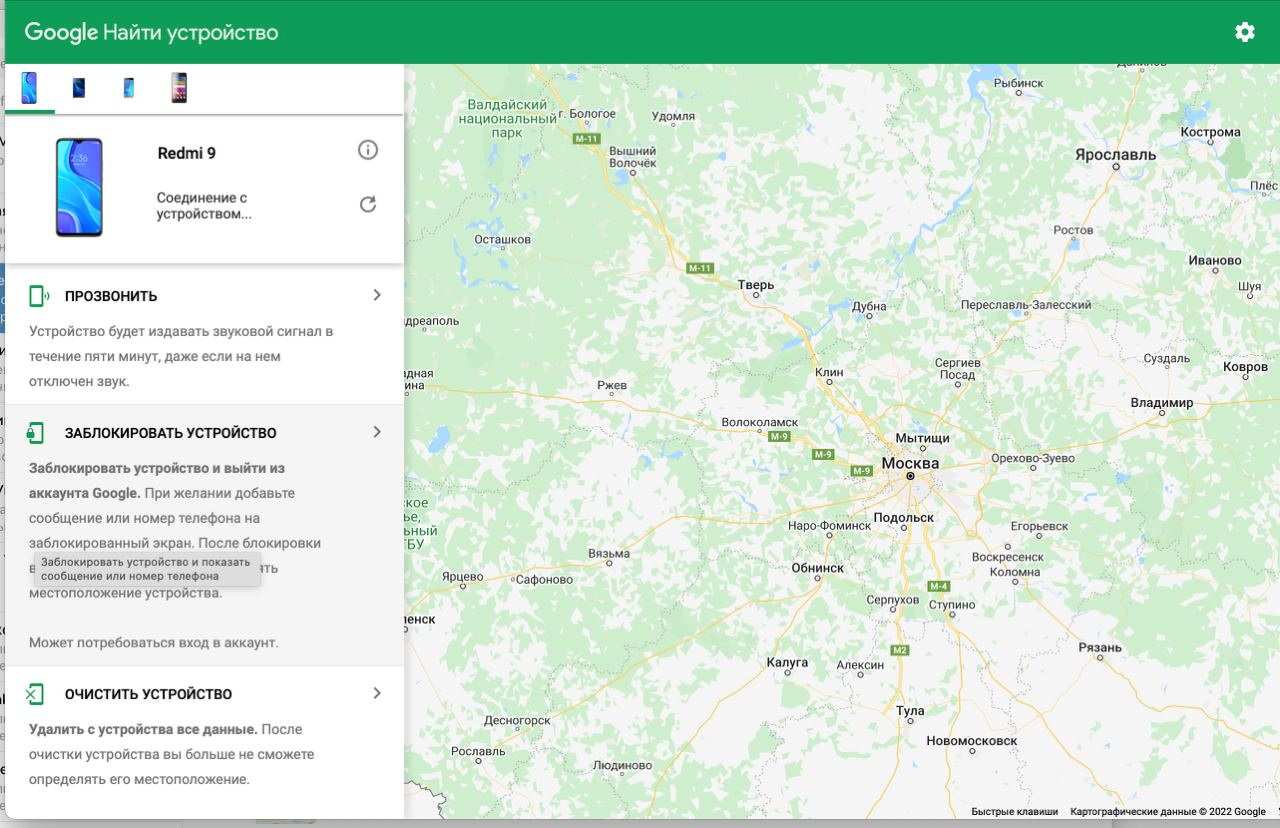The image size is (1280, 828).
Task: Click the ringing phone icon beside ПРОЗВОНИТЬ
Action: click(x=38, y=296)
